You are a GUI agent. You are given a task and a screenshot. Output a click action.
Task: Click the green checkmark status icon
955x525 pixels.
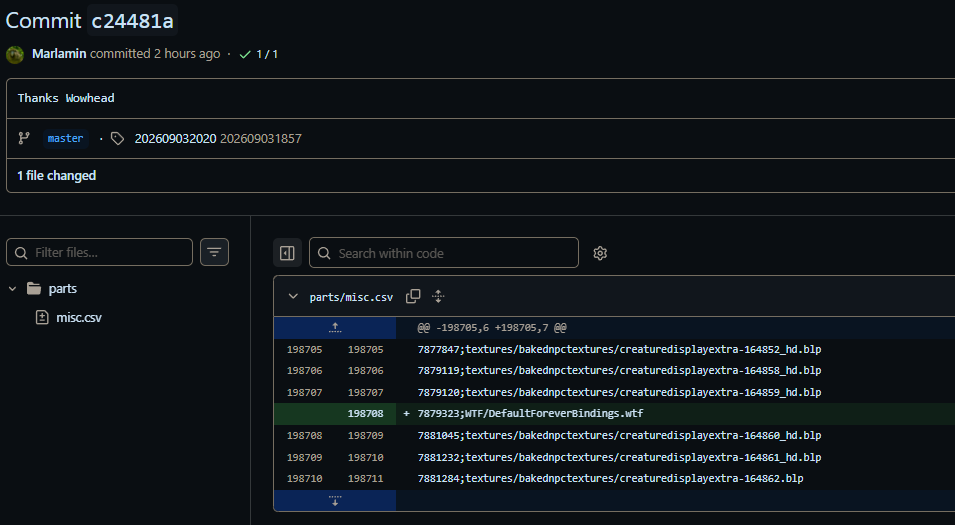(245, 55)
